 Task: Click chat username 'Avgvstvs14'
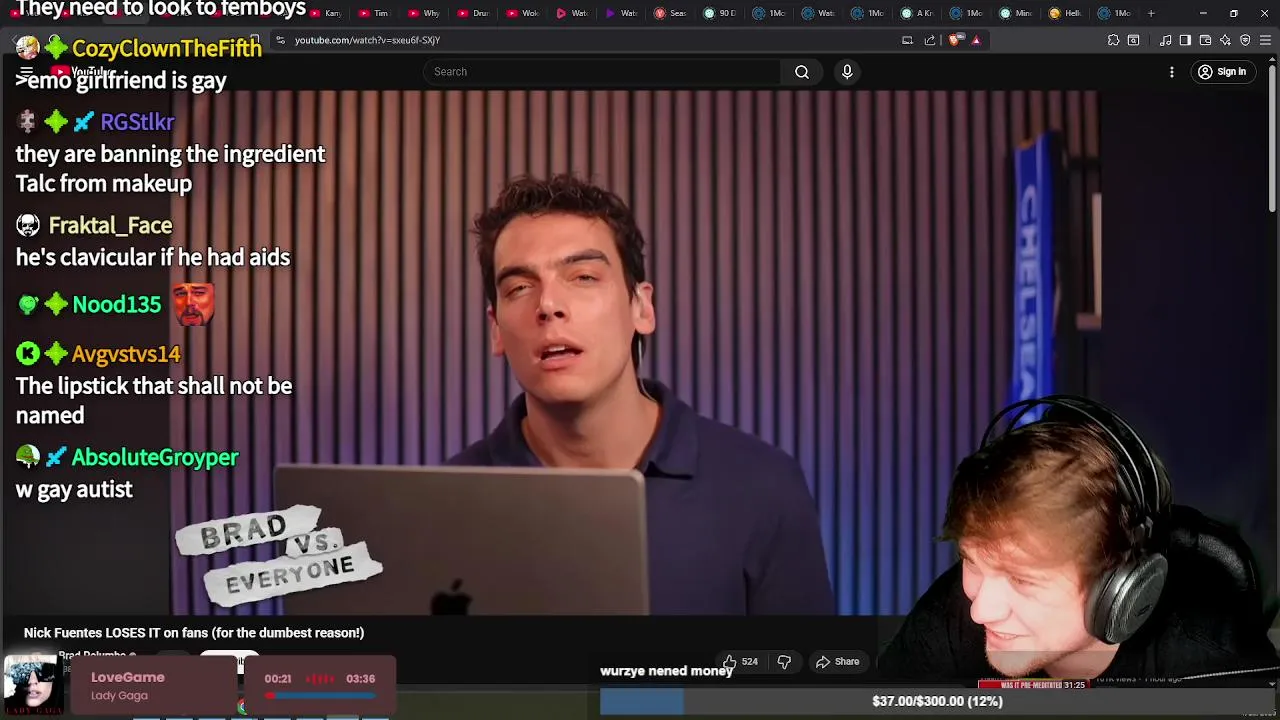pos(126,354)
